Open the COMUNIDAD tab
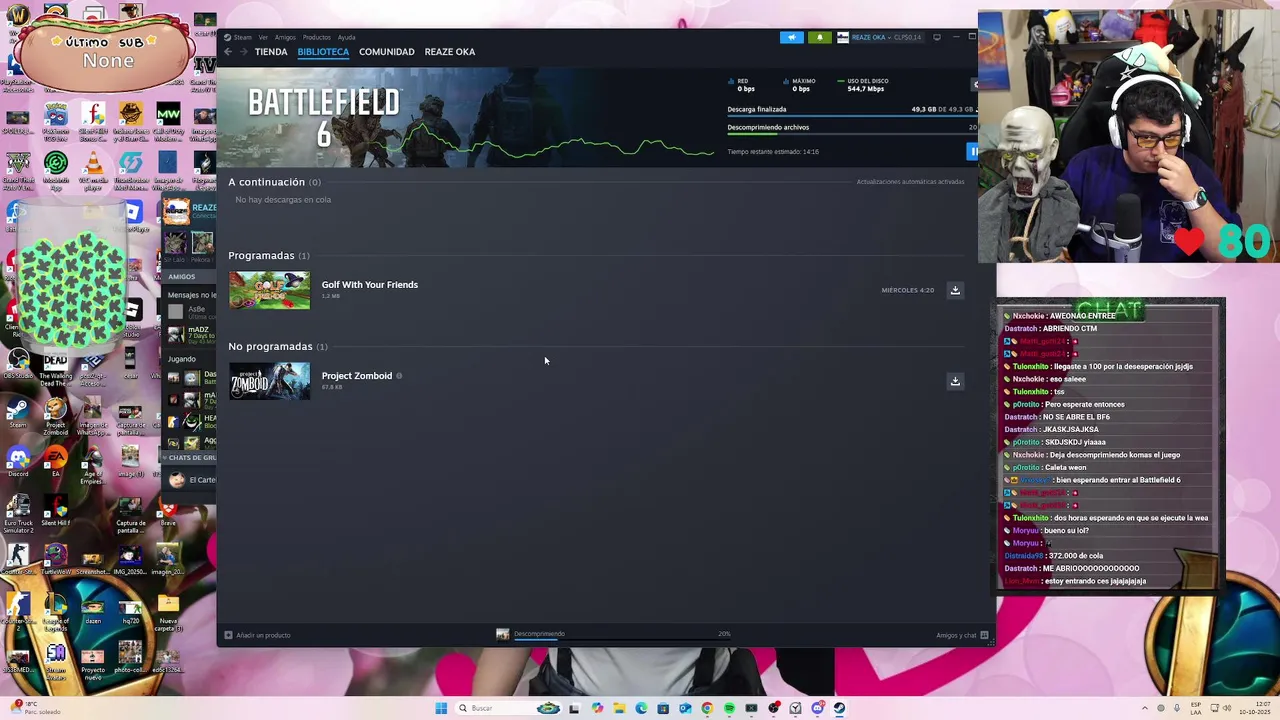Image resolution: width=1280 pixels, height=720 pixels. coord(386,52)
